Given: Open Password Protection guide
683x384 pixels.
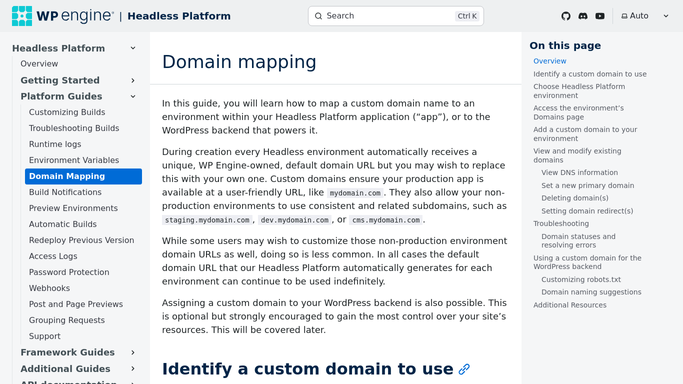Looking at the screenshot, I should 69,272.
